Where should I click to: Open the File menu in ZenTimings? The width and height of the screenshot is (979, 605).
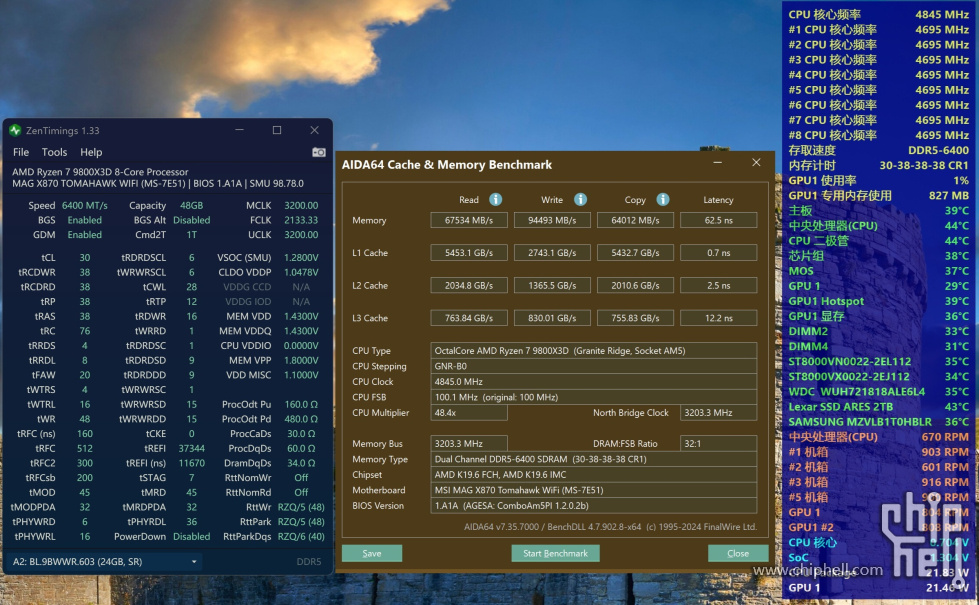(x=21, y=152)
